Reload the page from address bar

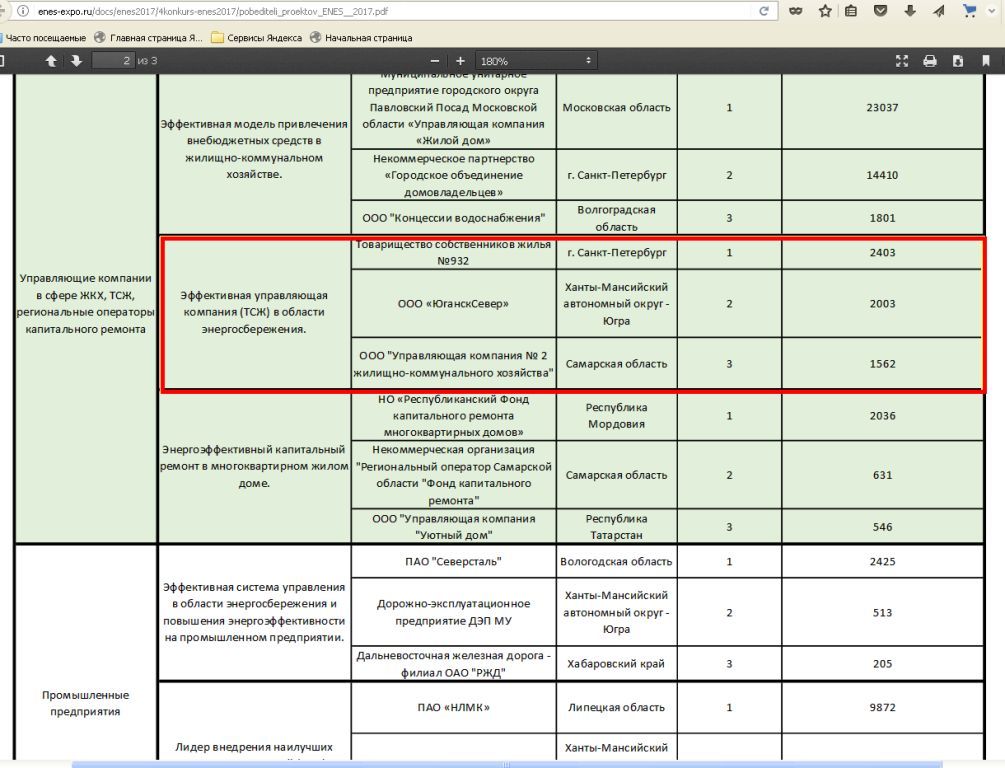tap(763, 11)
